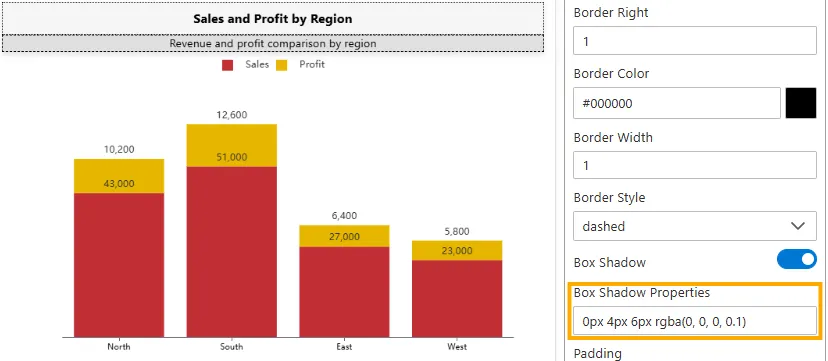
Task: Click the East yellow Profit segment
Action: [x=344, y=236]
